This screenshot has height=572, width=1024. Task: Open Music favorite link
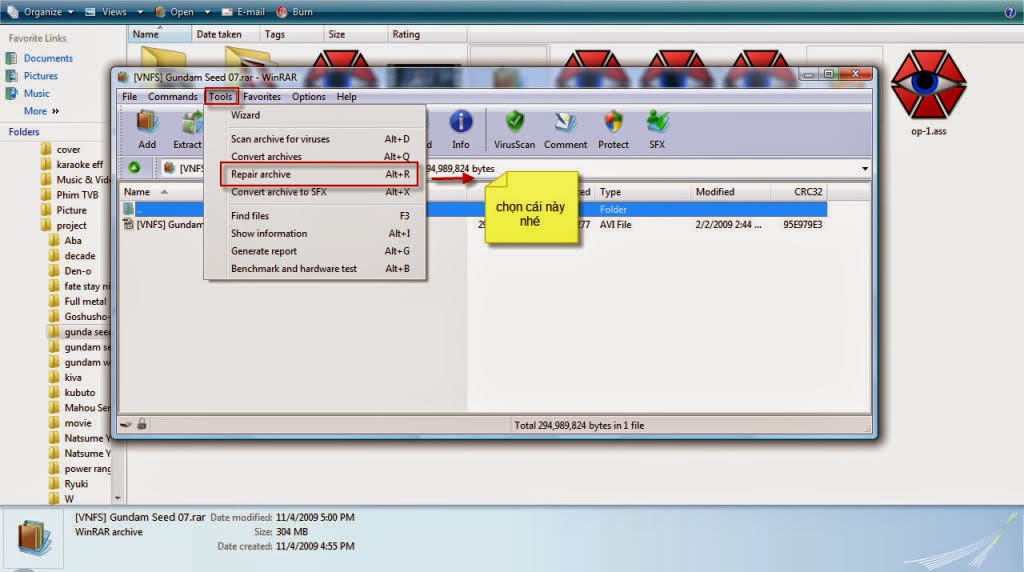[x=37, y=93]
